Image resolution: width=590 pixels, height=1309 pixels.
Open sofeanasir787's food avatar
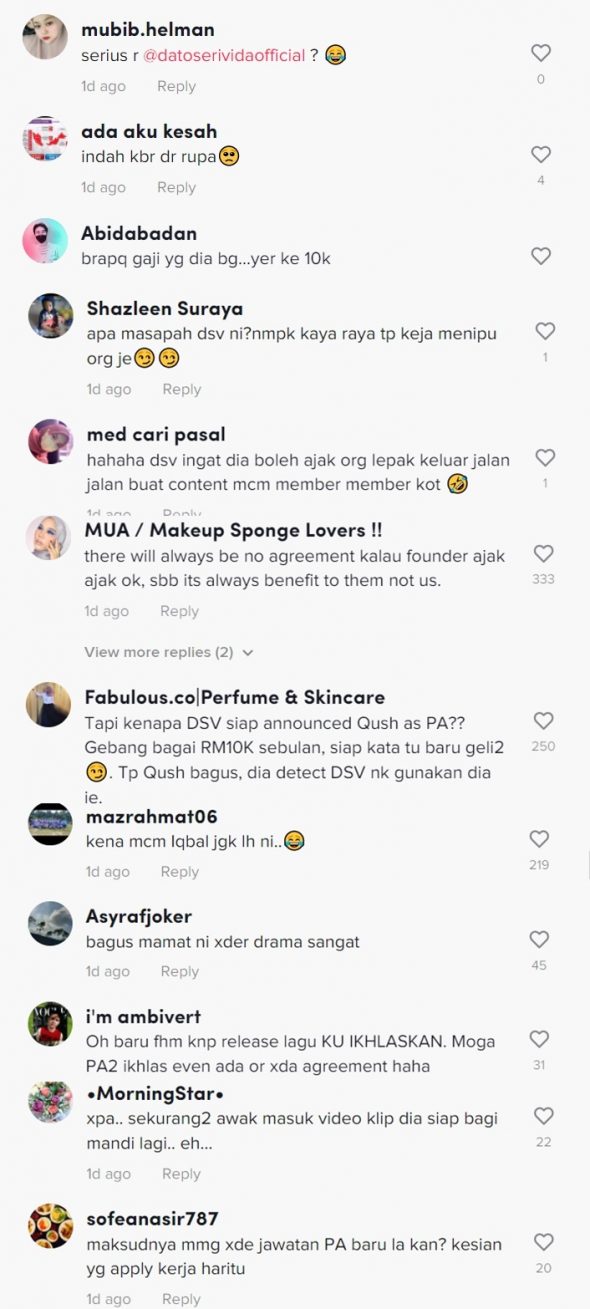(50, 1226)
